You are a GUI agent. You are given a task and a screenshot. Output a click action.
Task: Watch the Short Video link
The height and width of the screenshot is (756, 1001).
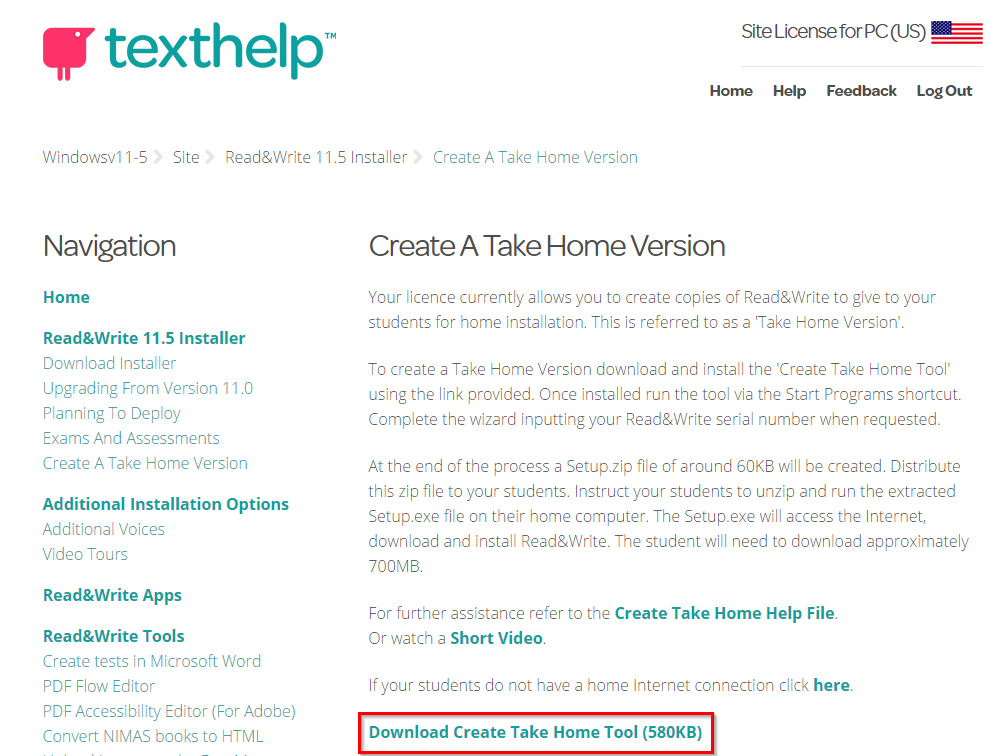497,638
